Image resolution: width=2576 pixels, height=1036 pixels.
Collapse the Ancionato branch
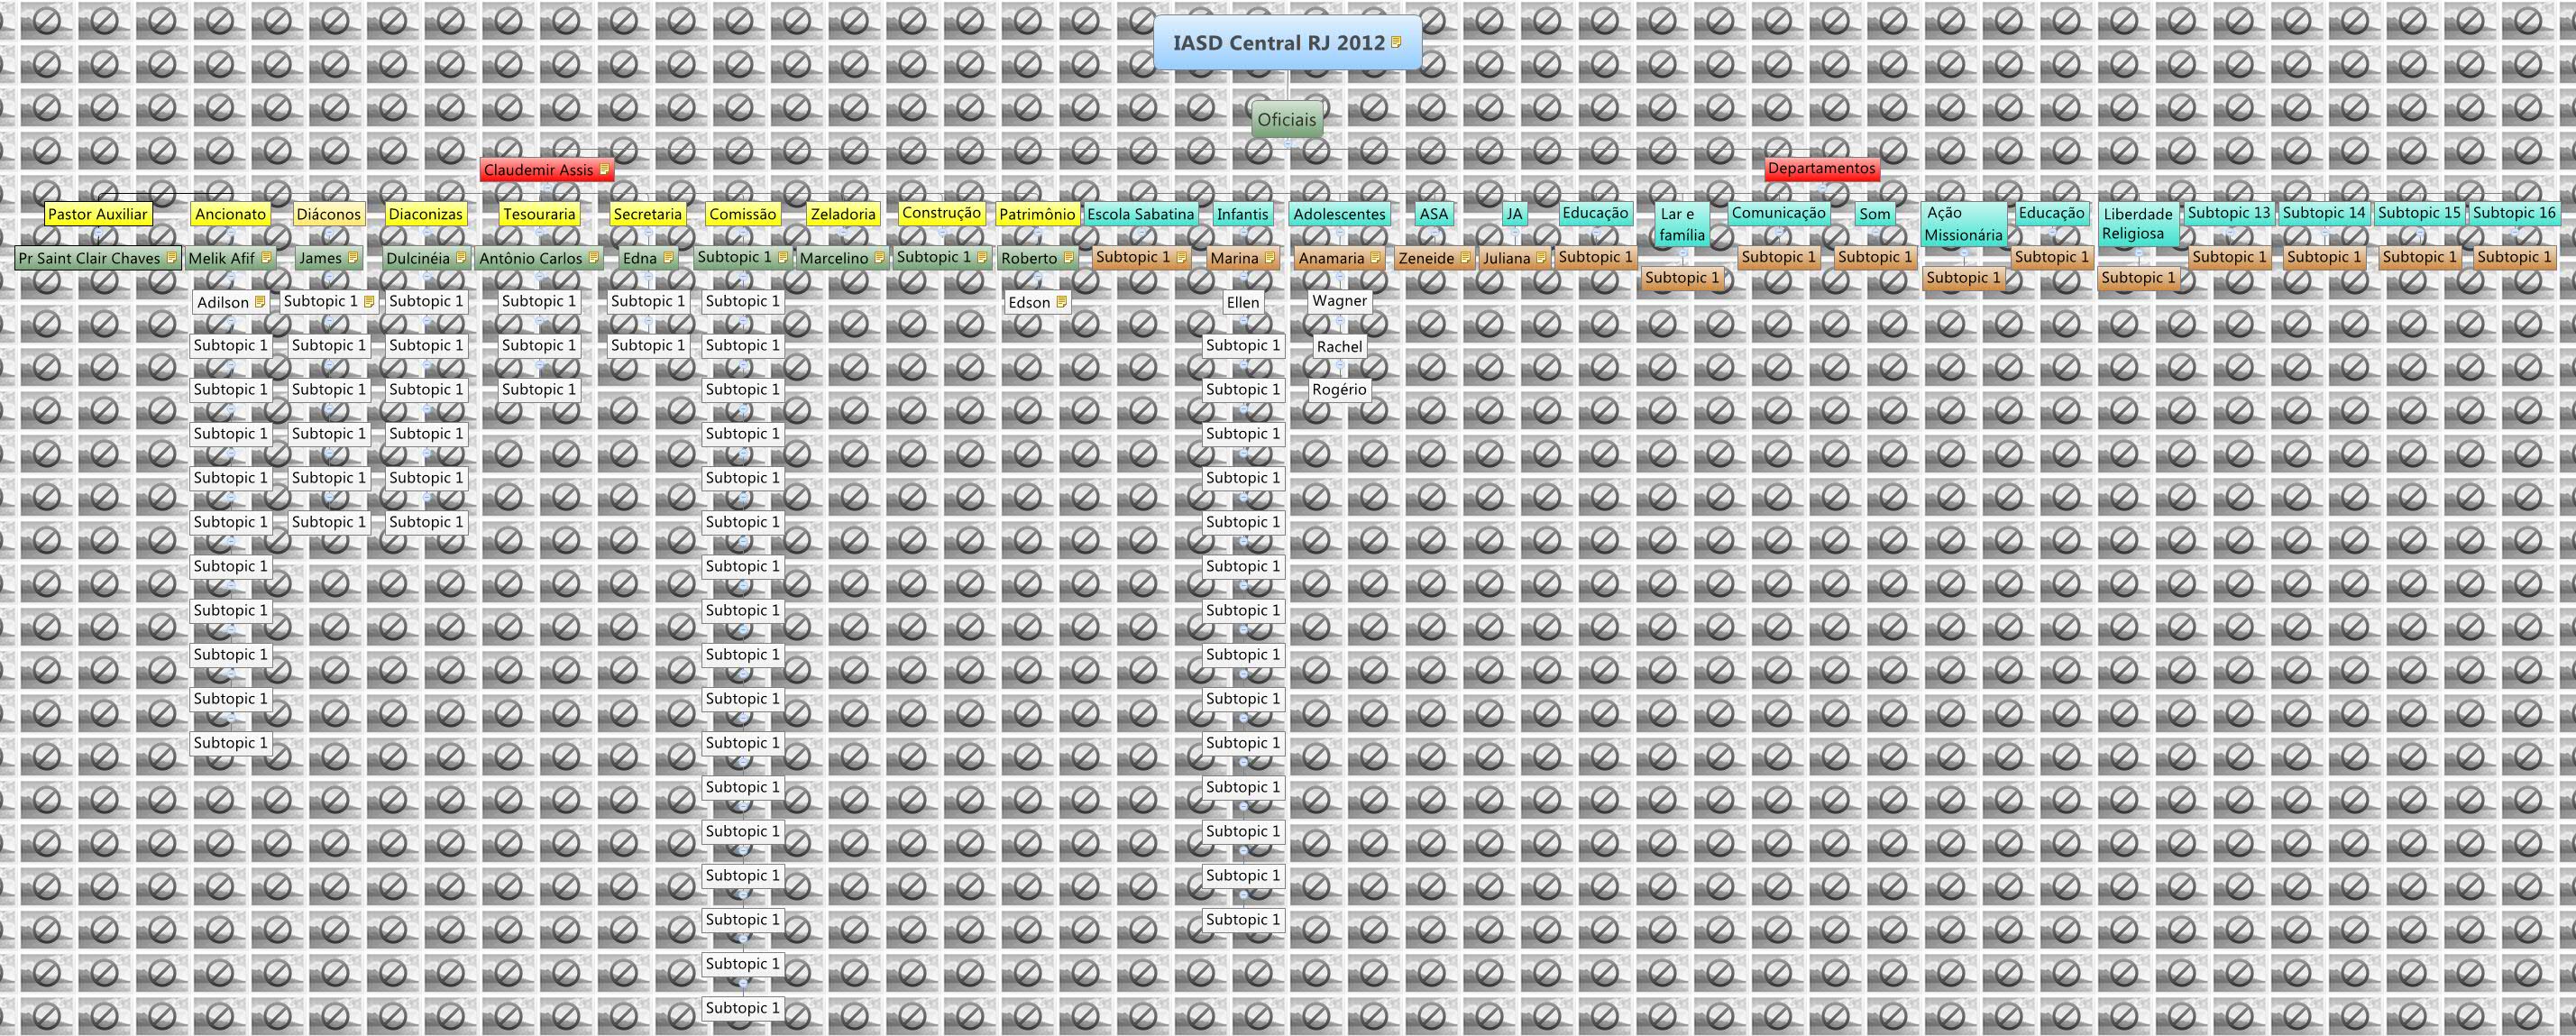pyautogui.click(x=230, y=230)
